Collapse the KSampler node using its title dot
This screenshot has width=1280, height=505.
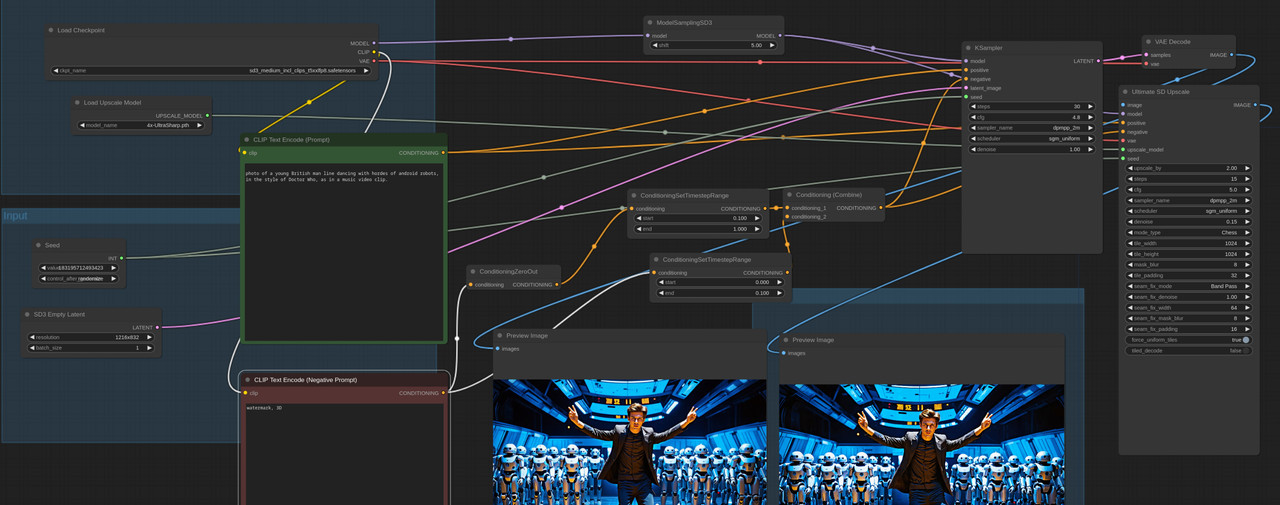[x=969, y=47]
